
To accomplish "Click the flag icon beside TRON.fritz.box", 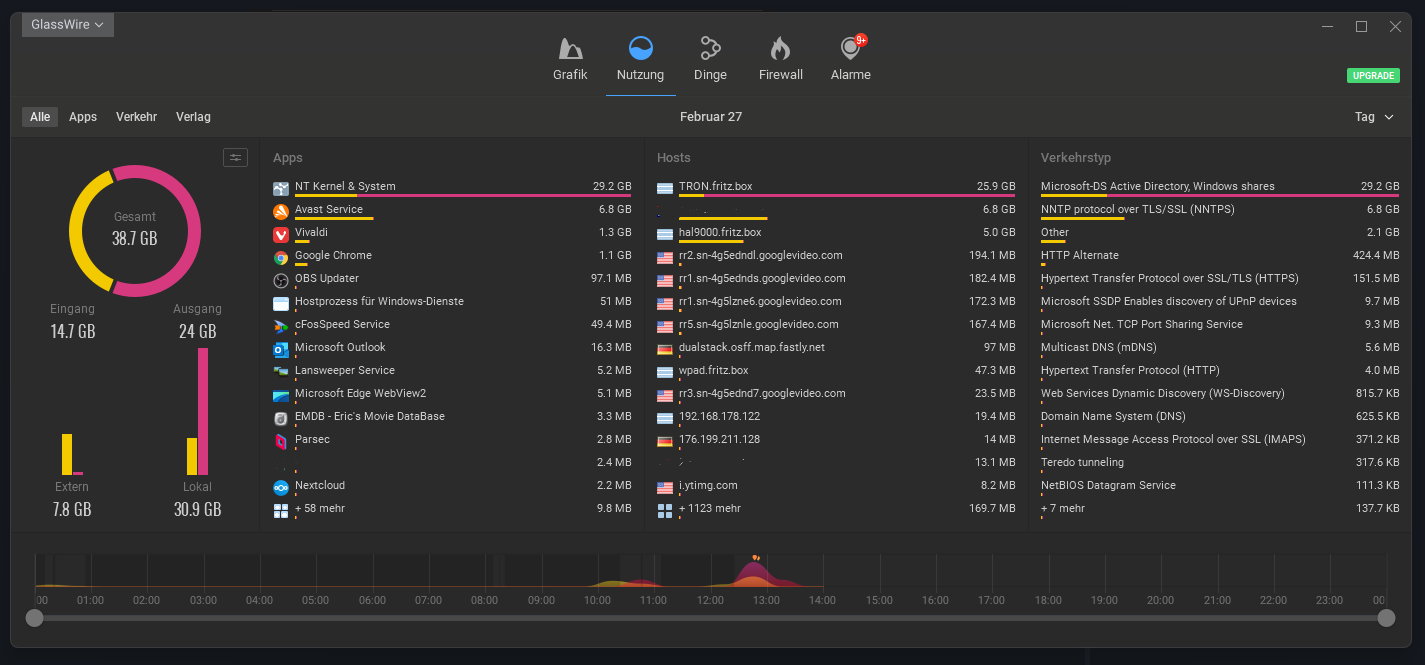I will (665, 189).
